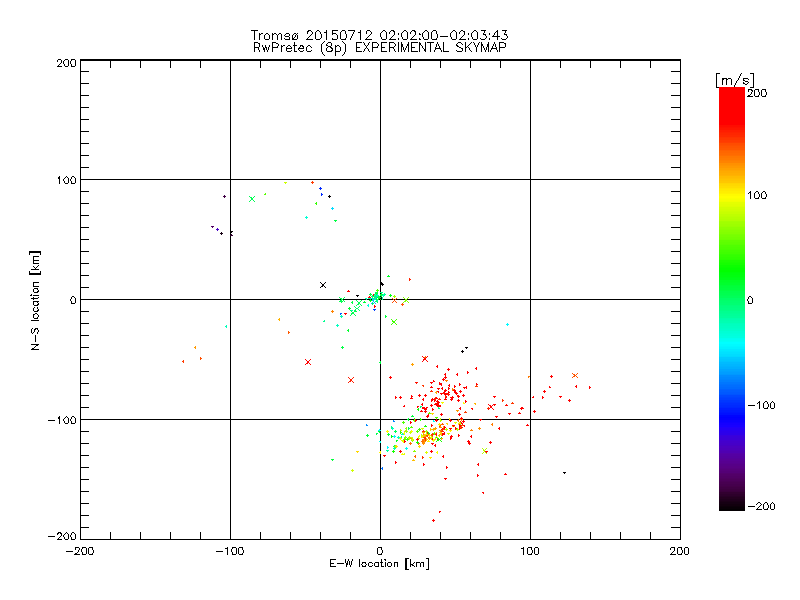The height and width of the screenshot is (600, 800).
Task: Click the plot title 'Tromsø 20150712 02:02:00-02:03:43'
Action: 380,35
